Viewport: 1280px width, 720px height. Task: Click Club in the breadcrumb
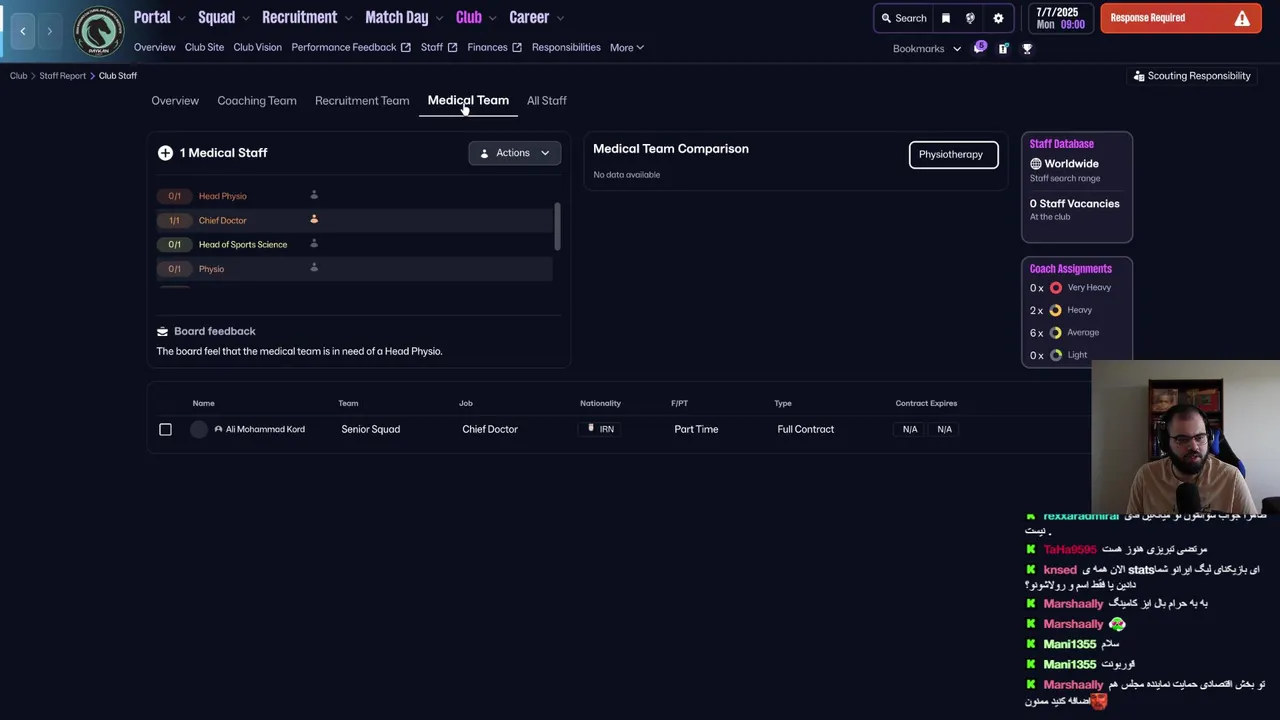click(18, 76)
